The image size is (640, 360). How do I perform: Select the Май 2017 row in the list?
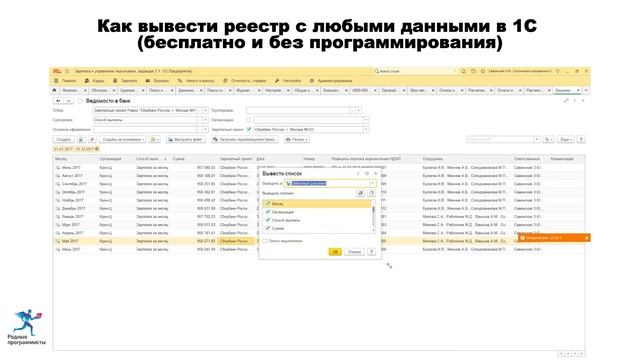click(318, 241)
